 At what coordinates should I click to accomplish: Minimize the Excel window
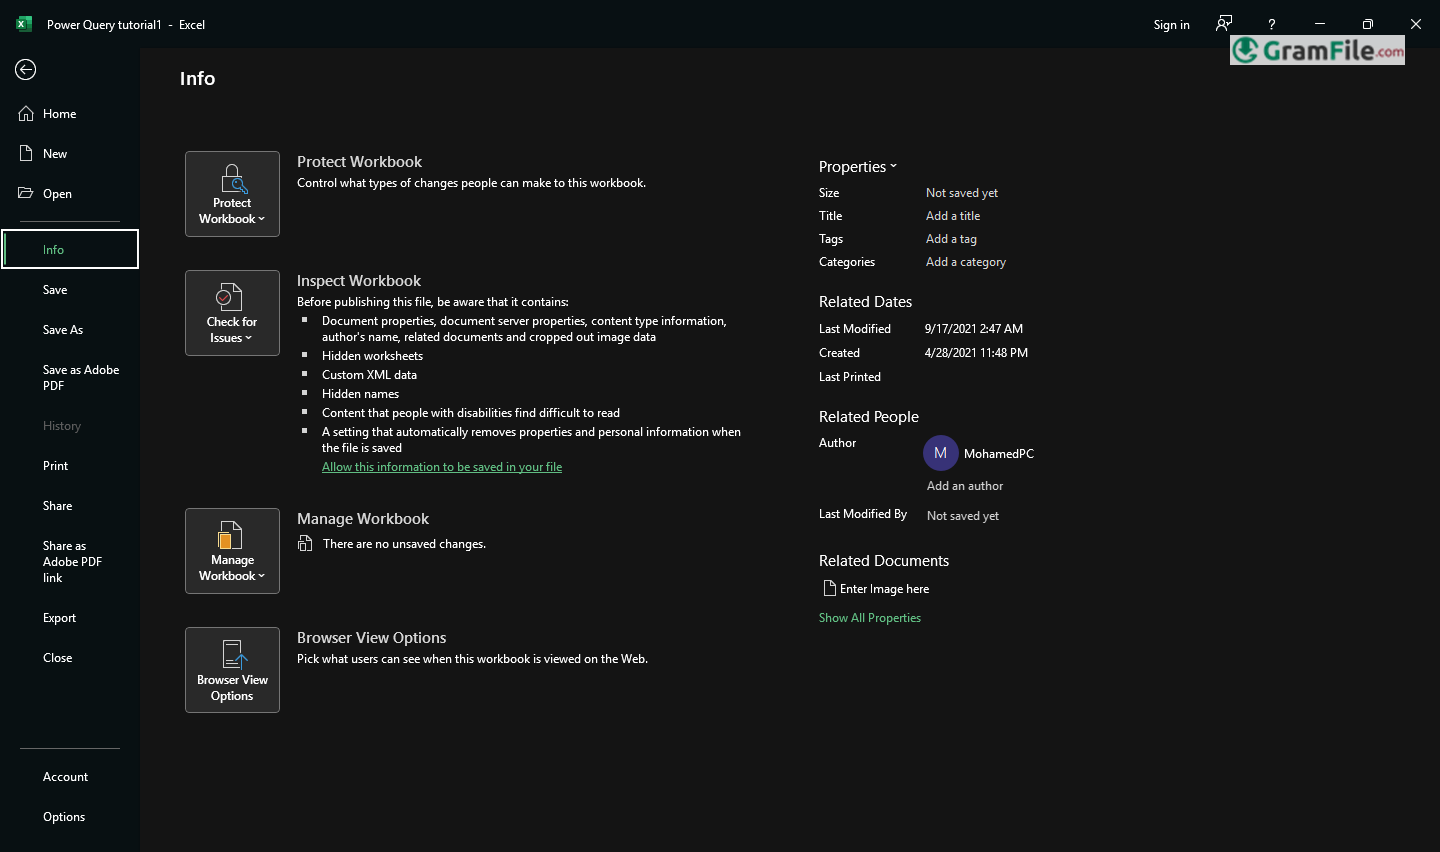1320,24
